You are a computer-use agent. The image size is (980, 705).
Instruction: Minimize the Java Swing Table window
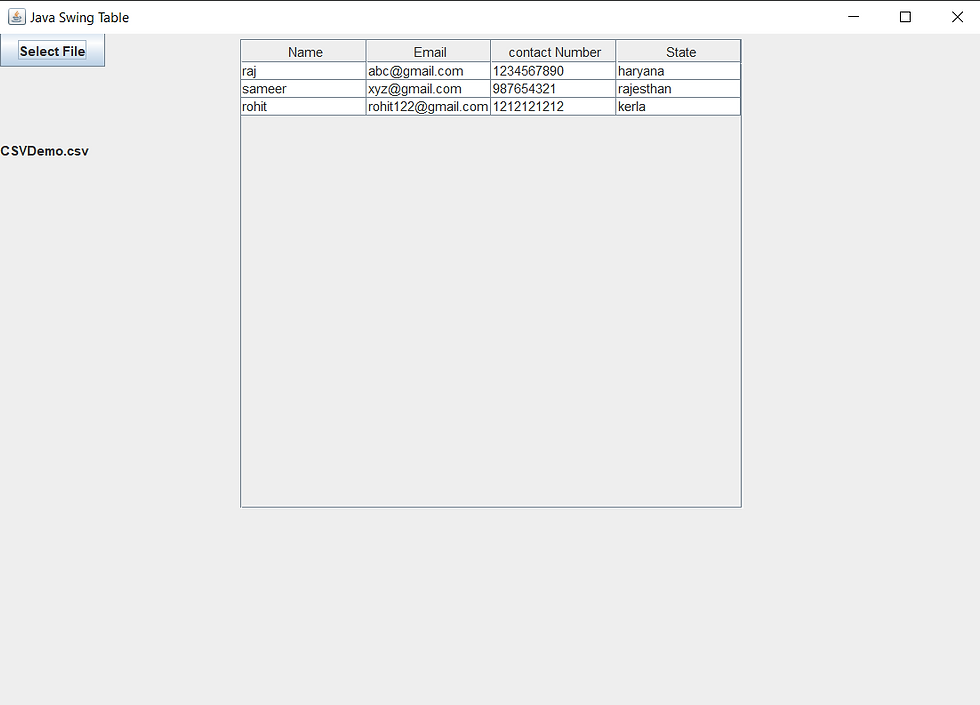[854, 17]
